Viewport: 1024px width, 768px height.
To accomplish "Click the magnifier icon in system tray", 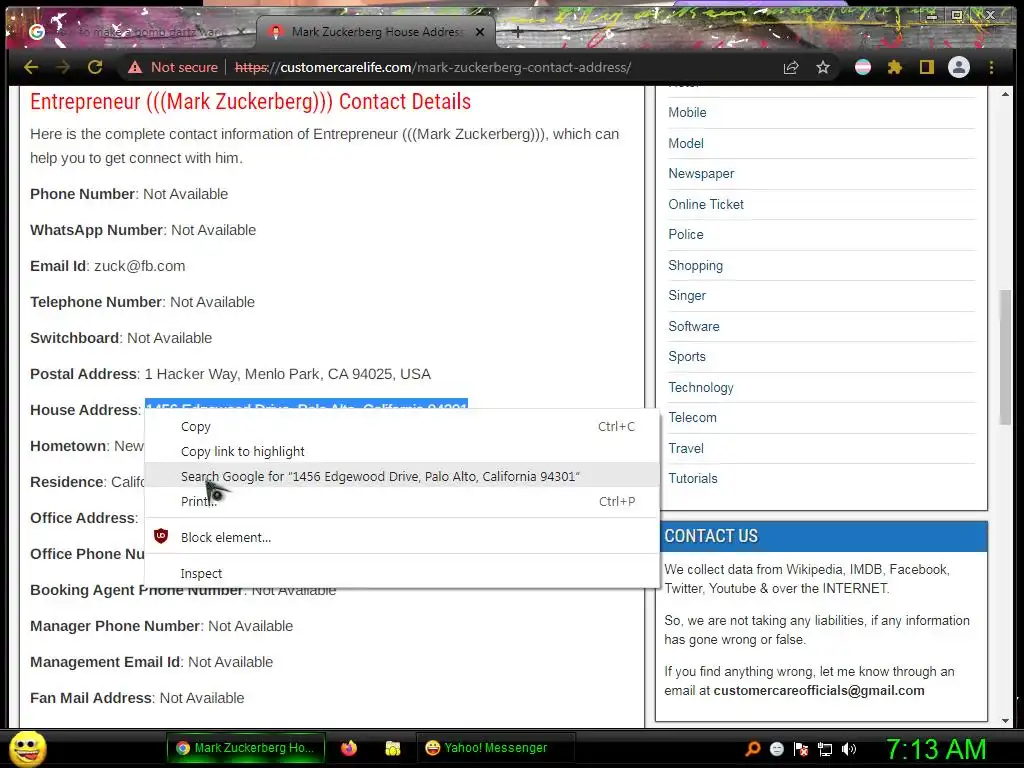I will [753, 748].
